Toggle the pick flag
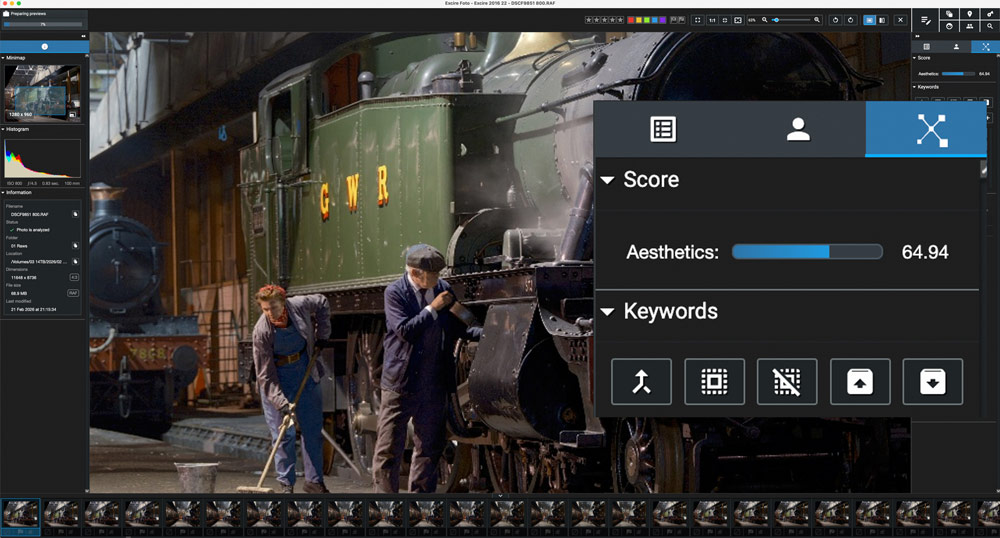The image size is (1000, 538). (x=673, y=20)
